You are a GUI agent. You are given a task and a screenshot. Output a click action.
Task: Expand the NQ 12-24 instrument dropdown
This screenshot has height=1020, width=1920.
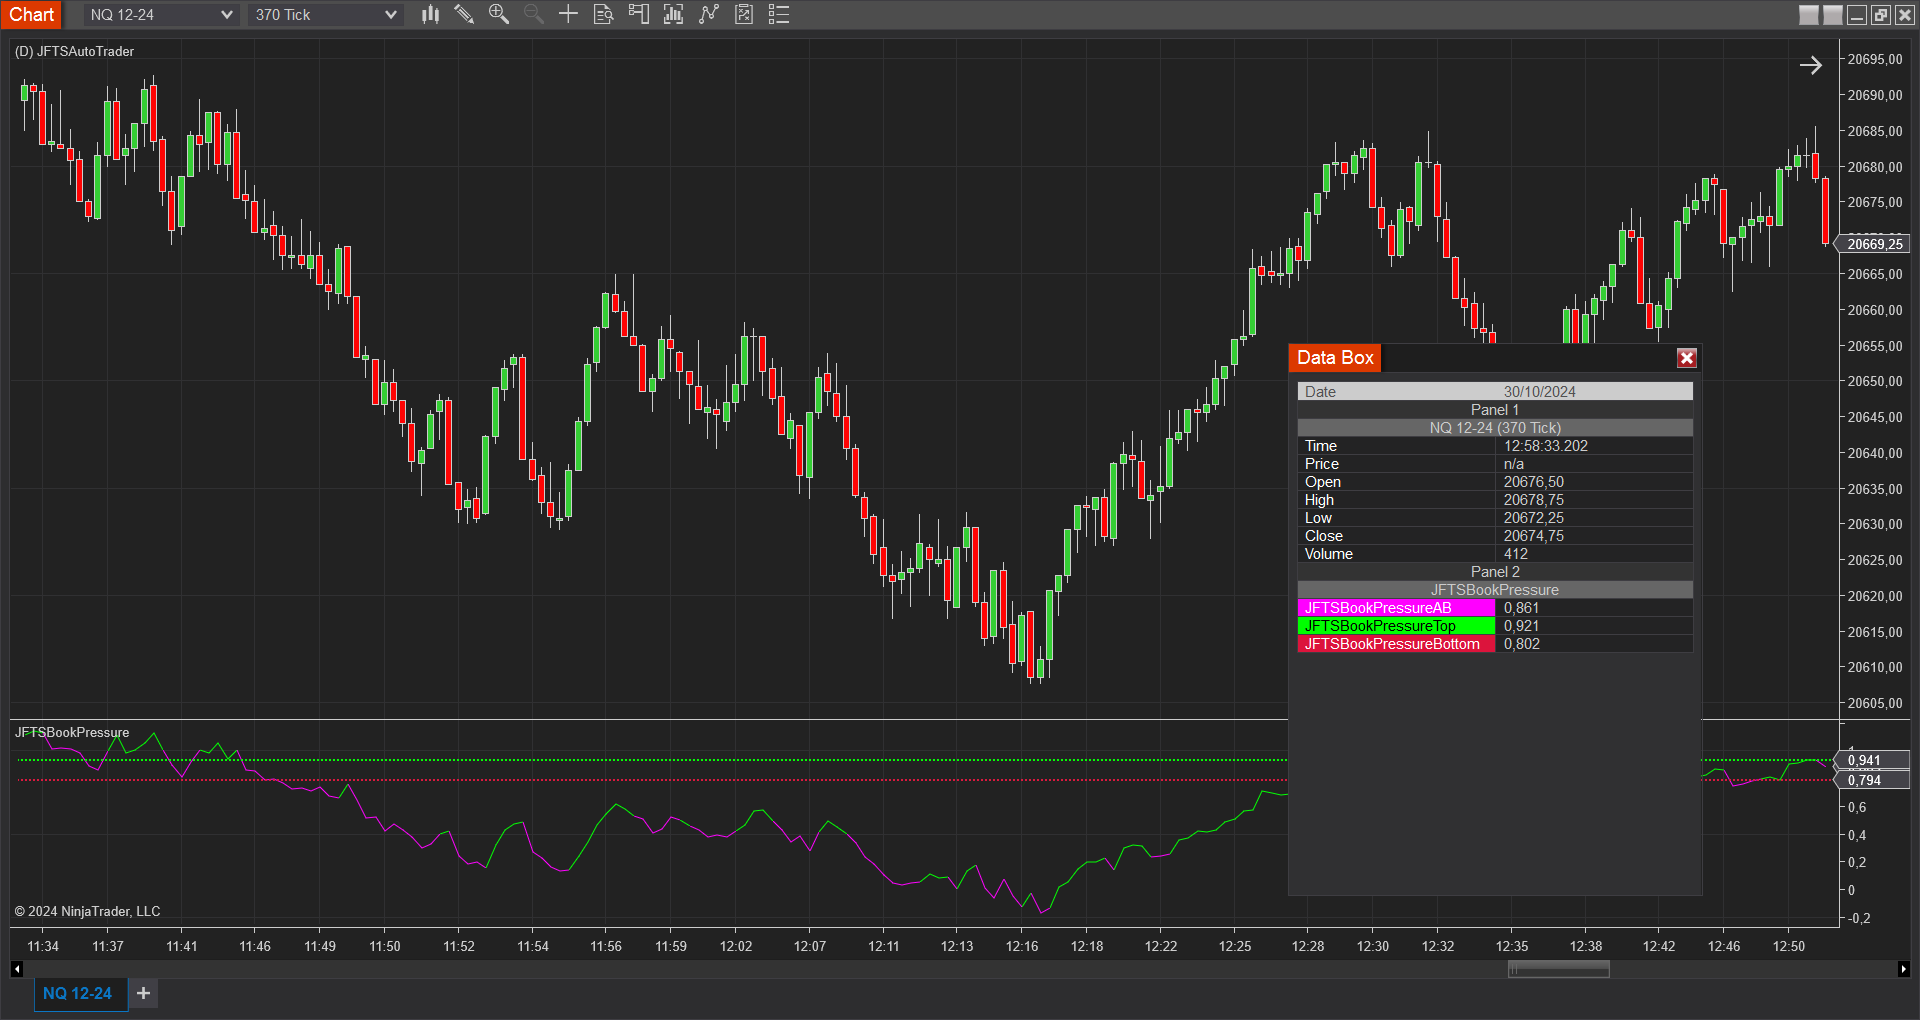click(x=226, y=15)
